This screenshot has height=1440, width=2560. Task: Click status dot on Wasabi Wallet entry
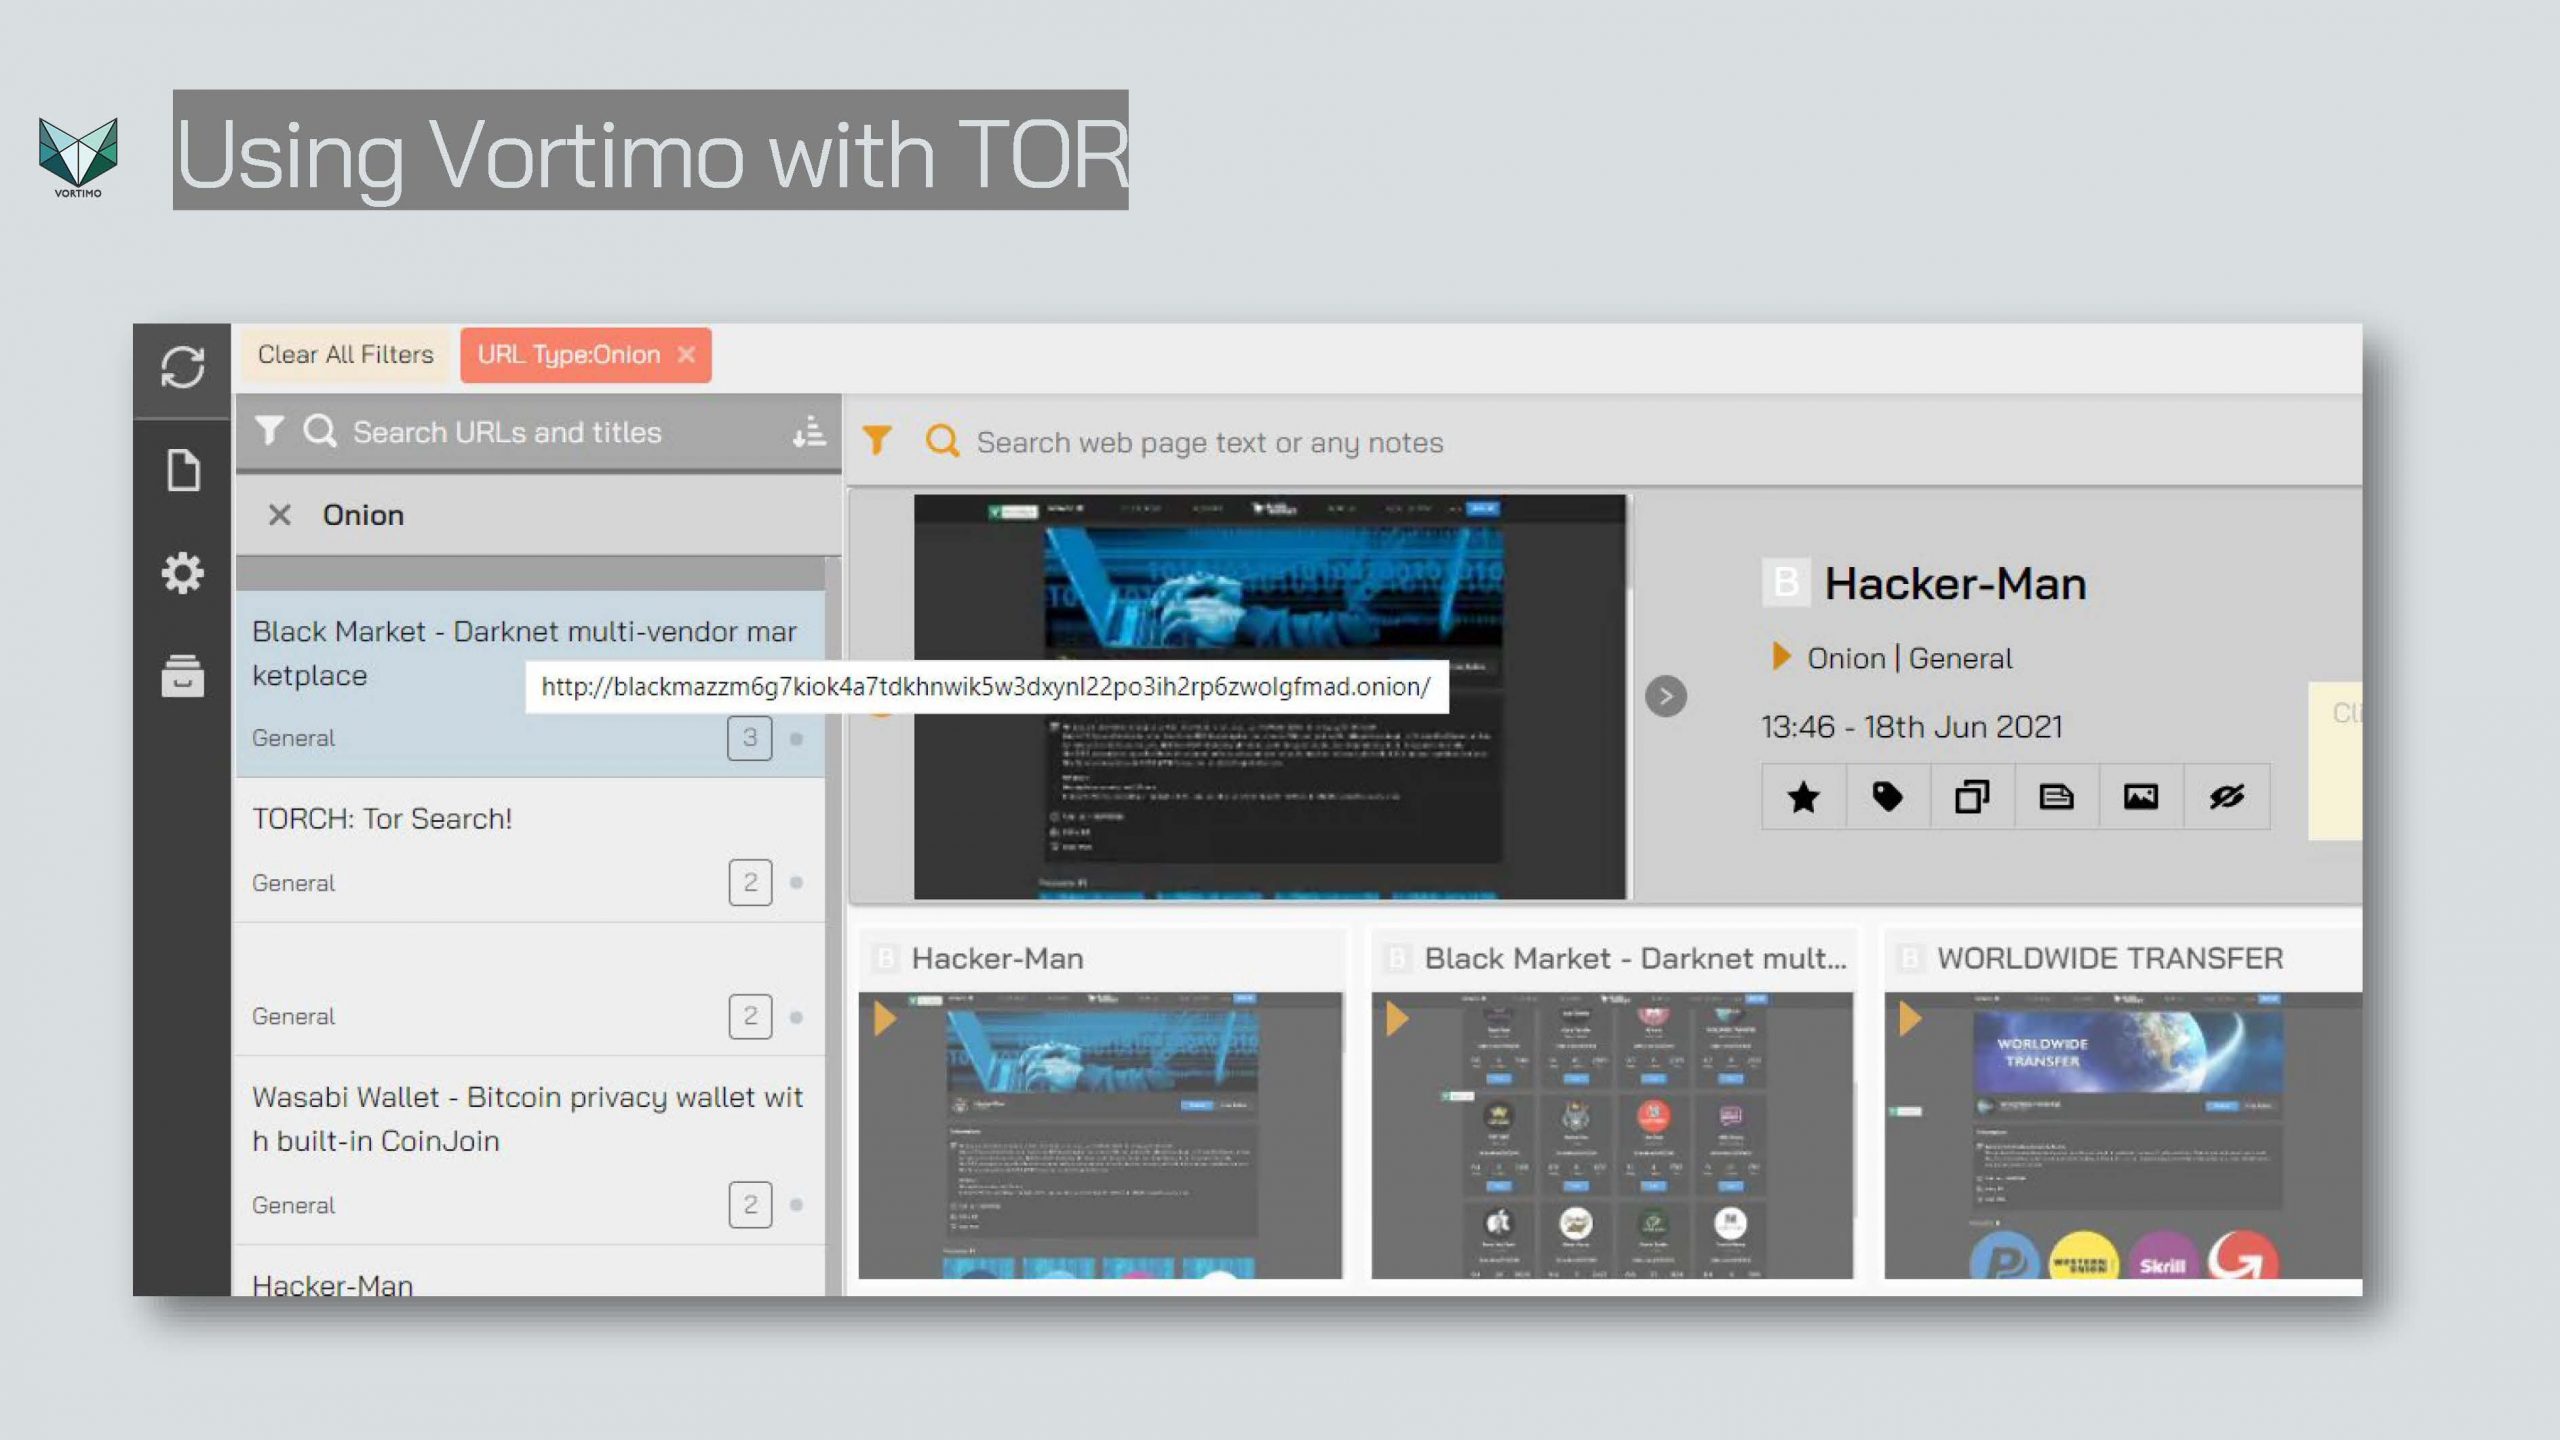point(796,1204)
